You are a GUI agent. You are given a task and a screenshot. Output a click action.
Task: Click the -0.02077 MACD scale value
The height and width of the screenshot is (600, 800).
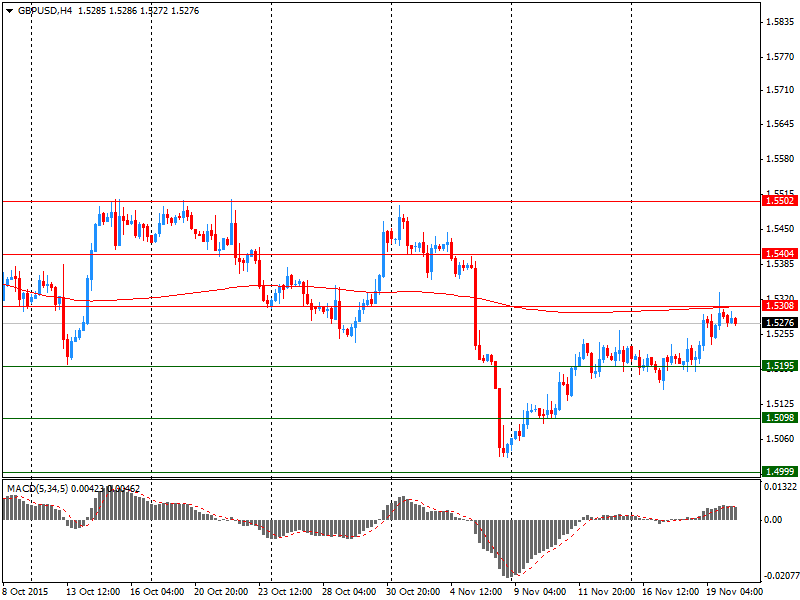[x=780, y=576]
